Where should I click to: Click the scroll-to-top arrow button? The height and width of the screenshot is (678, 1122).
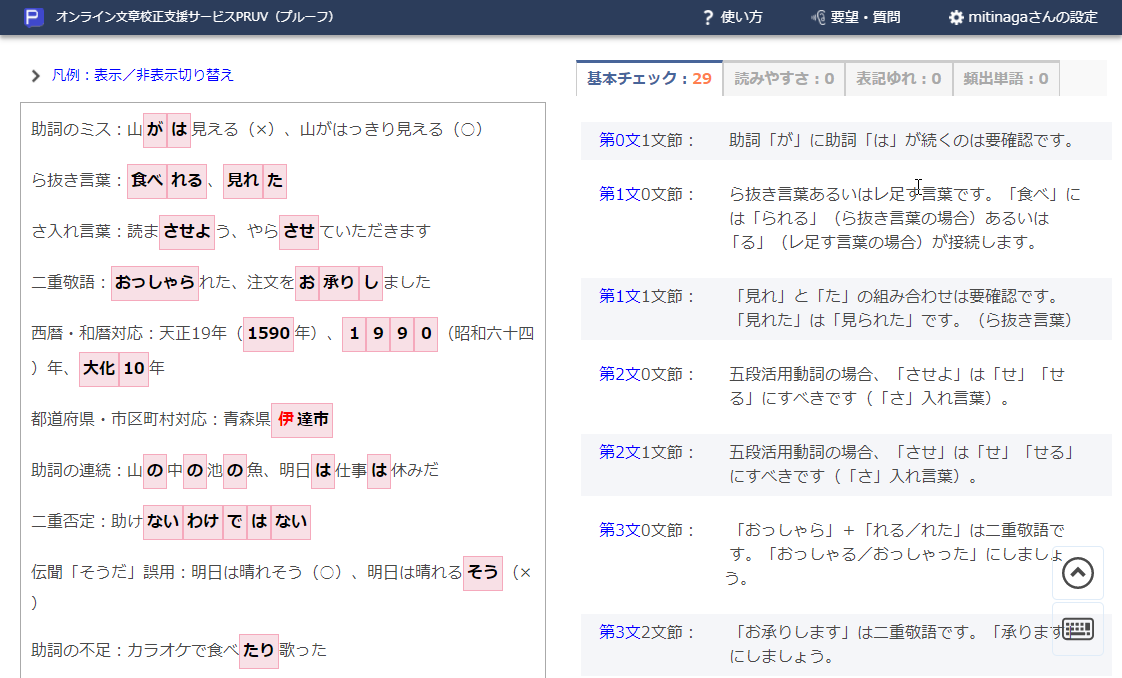click(x=1077, y=573)
